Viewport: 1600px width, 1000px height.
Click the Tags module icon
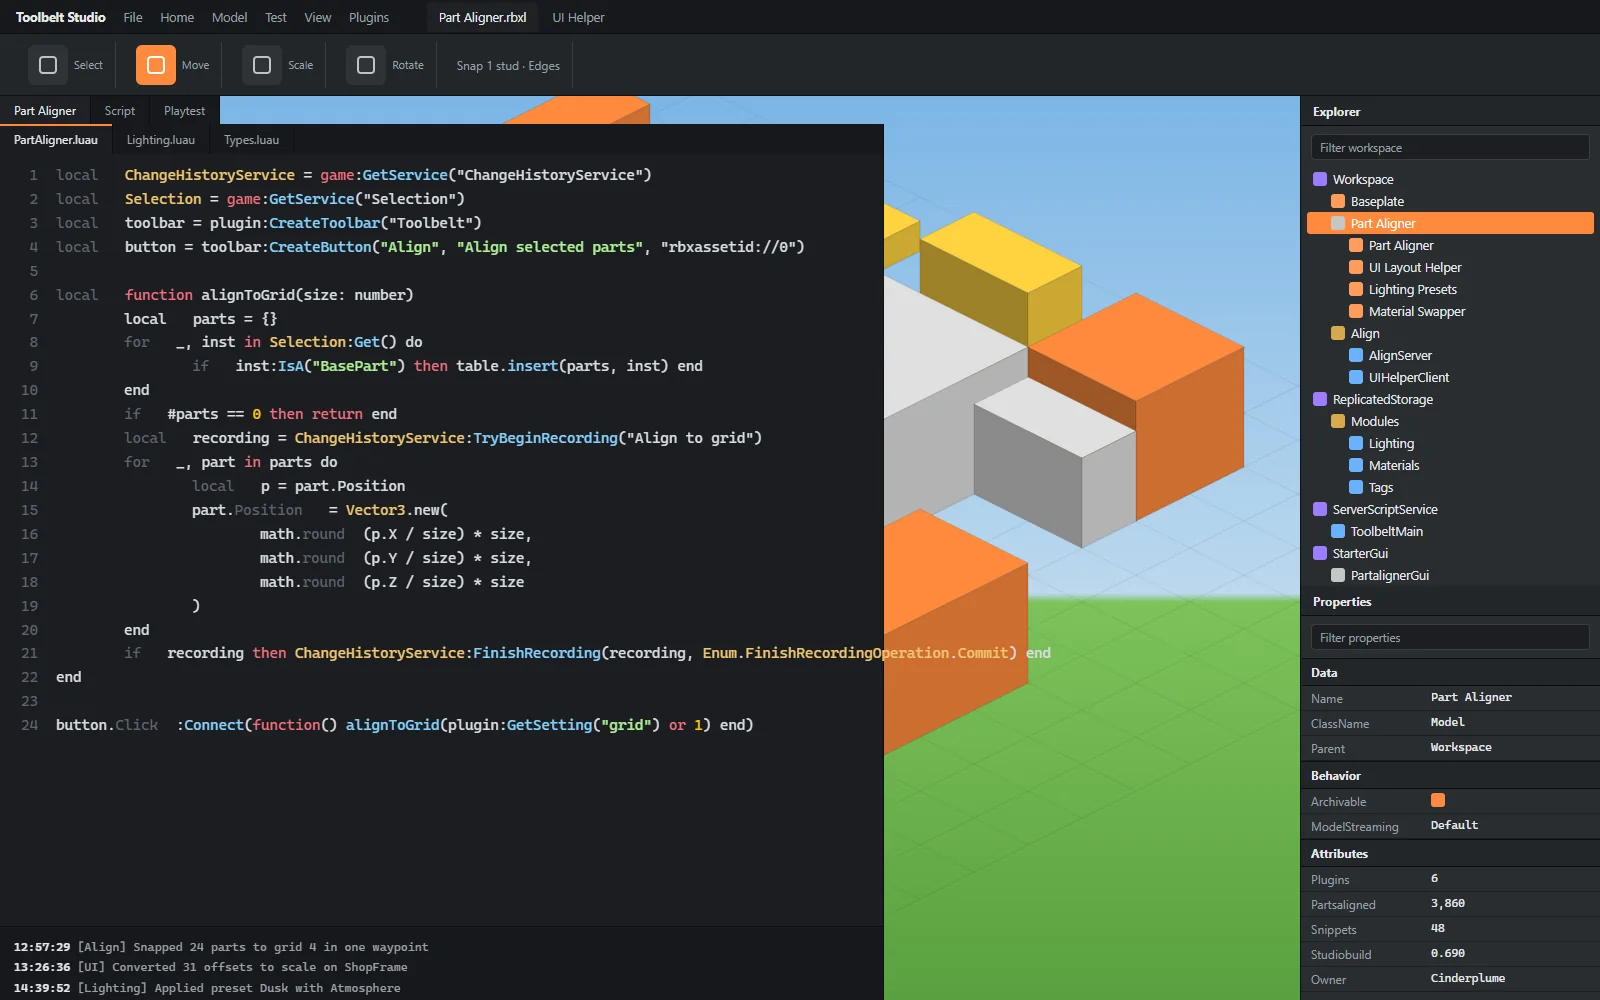(1356, 487)
